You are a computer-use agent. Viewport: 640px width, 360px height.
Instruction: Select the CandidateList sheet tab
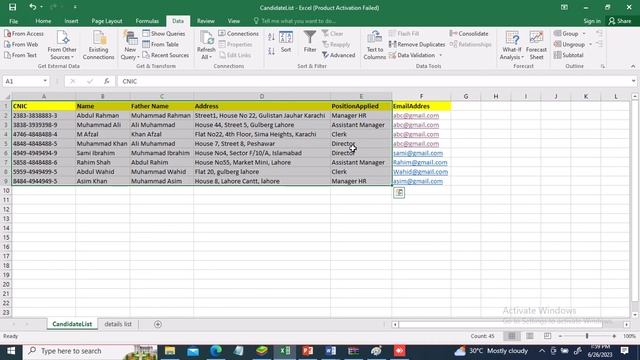[x=72, y=324]
